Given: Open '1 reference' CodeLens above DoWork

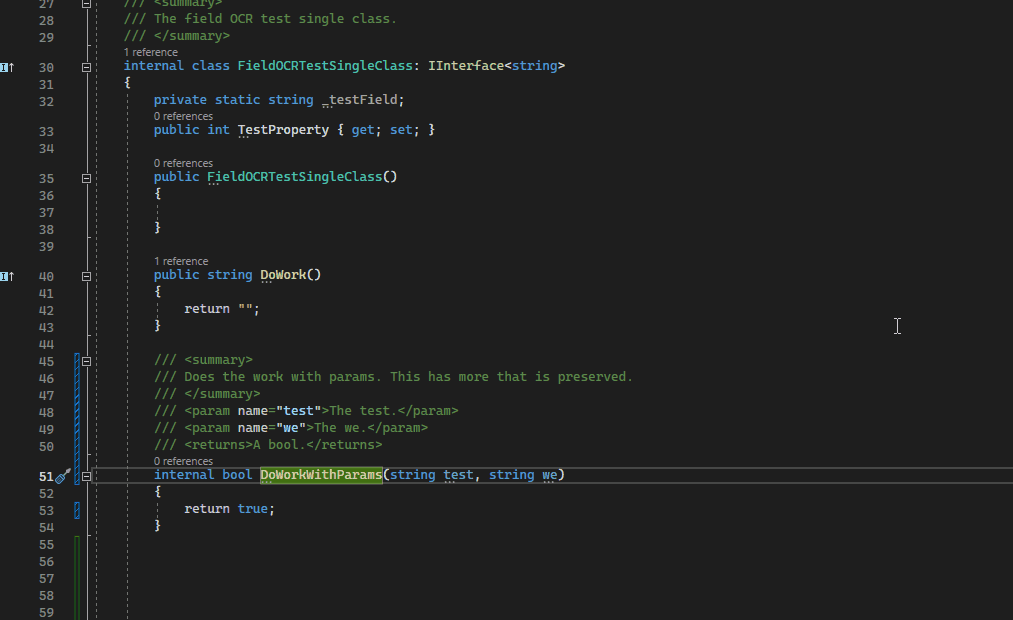Looking at the screenshot, I should click(181, 261).
